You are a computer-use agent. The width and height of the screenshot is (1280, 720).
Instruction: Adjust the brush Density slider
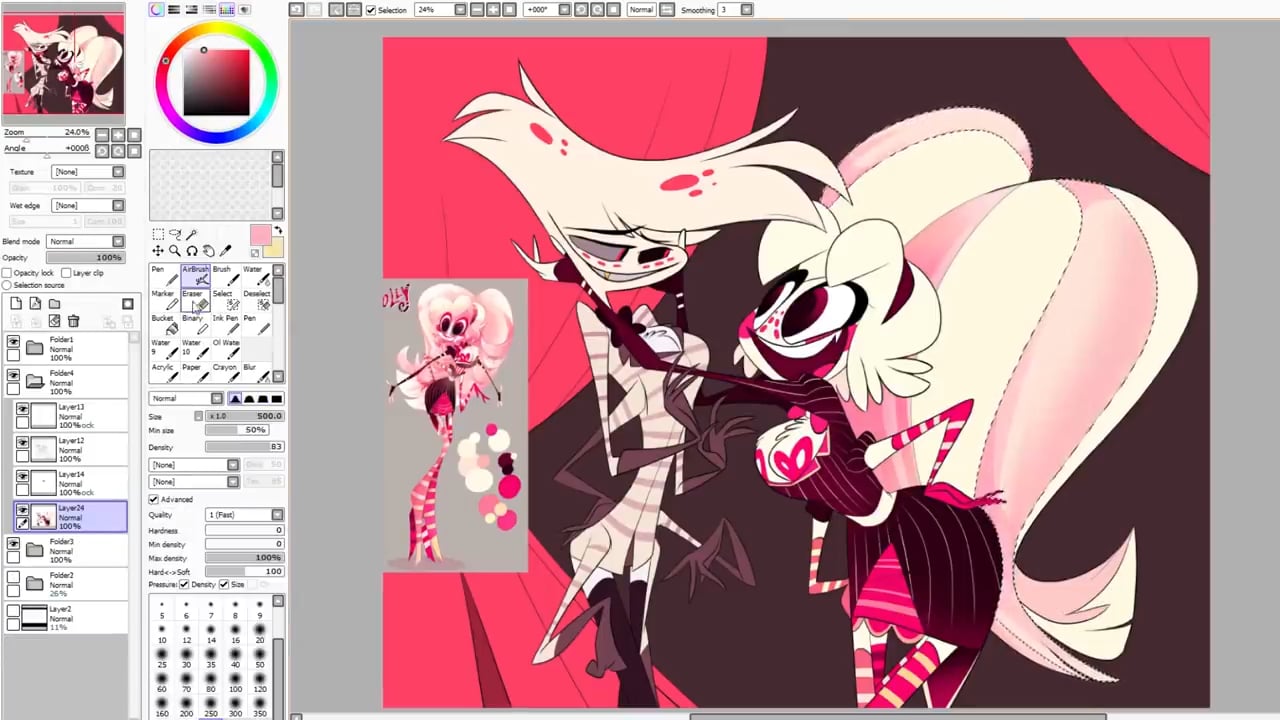click(x=244, y=447)
